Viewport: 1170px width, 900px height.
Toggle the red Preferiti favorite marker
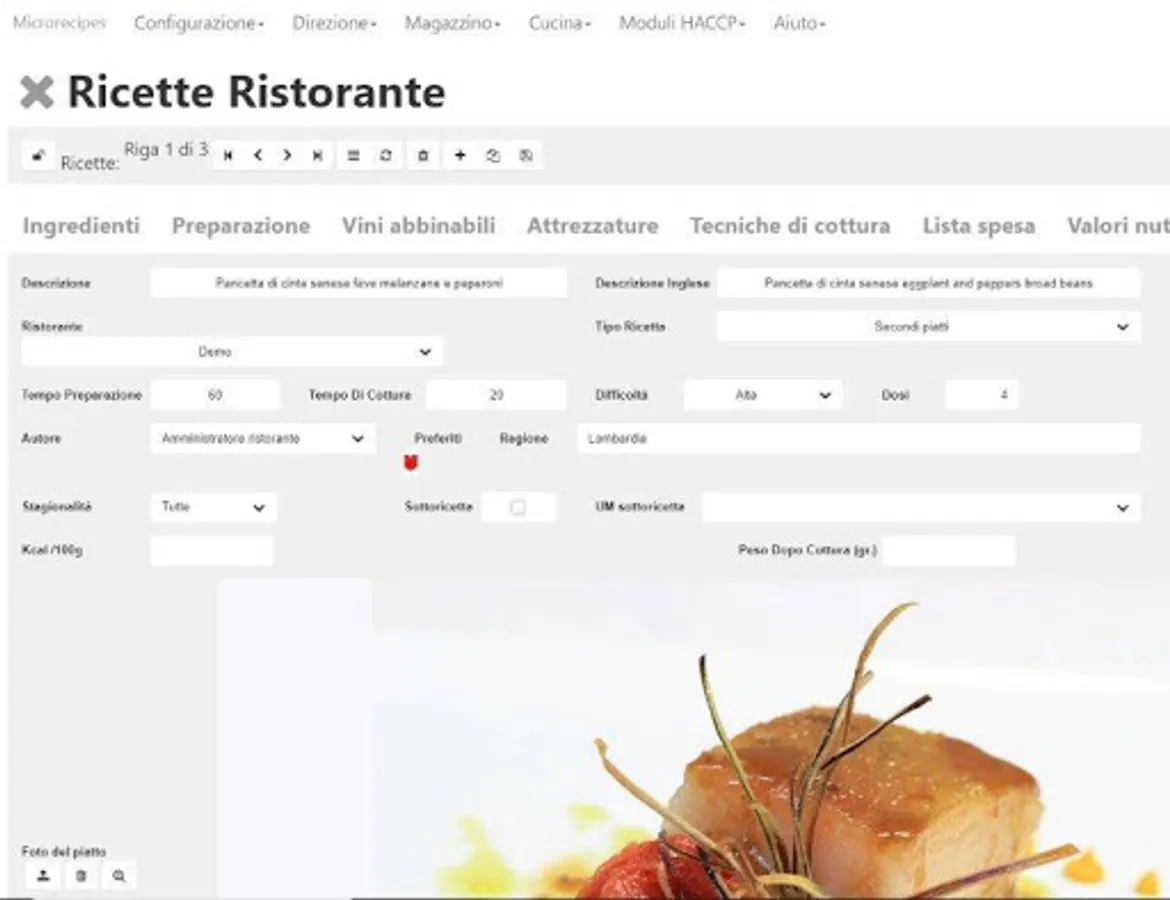(x=410, y=463)
